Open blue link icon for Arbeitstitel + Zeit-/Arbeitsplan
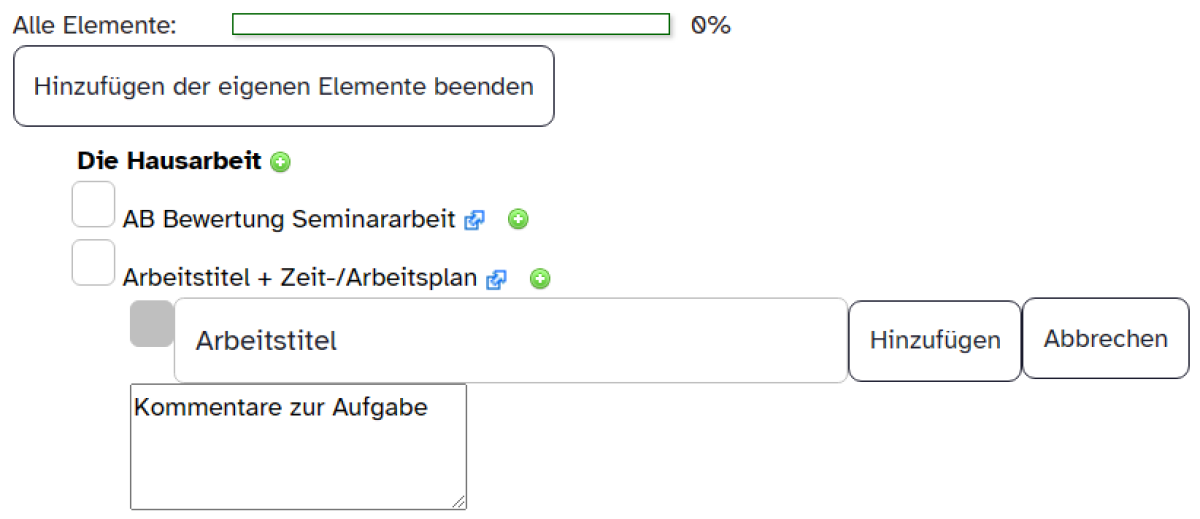1200x519 pixels. [x=496, y=280]
